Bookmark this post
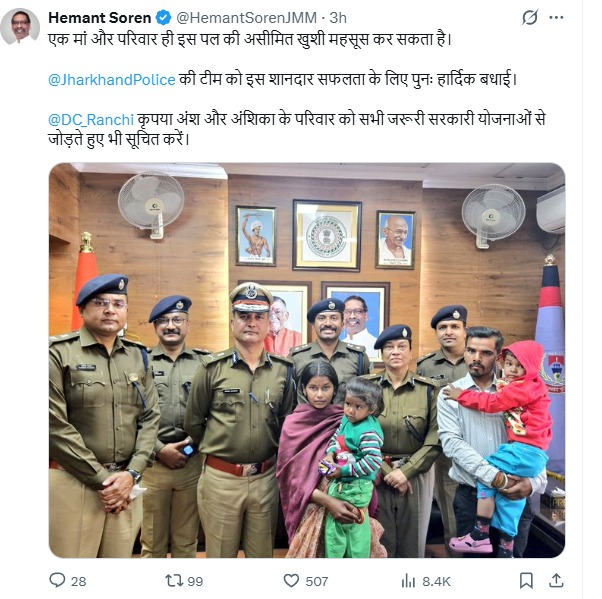The image size is (602, 599). [x=526, y=580]
